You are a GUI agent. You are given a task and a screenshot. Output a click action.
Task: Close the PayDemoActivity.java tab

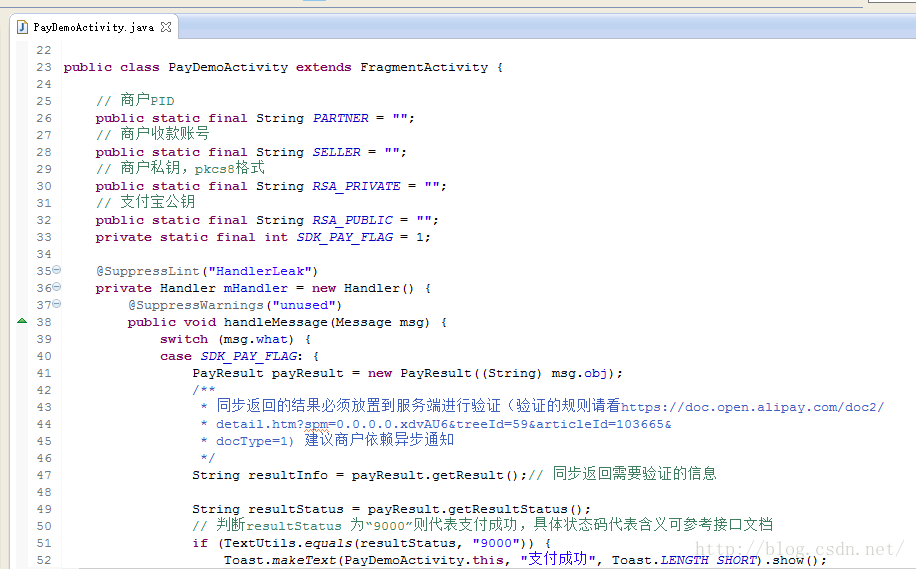[x=166, y=27]
